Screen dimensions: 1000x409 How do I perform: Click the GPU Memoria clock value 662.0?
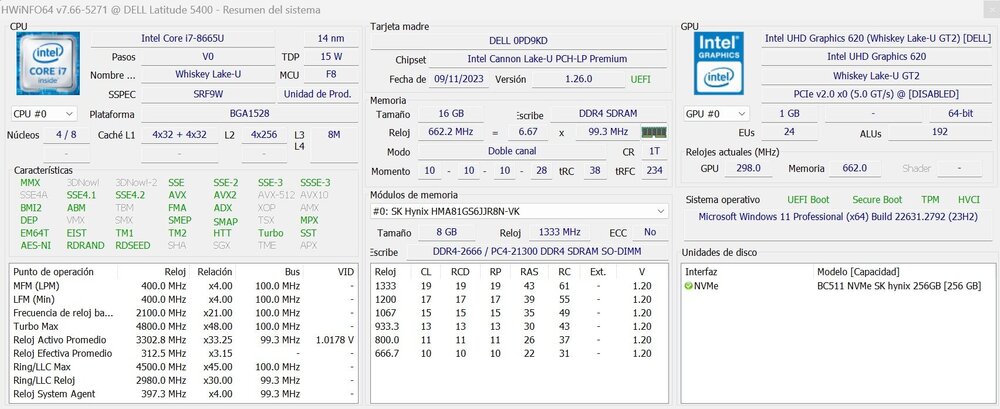click(x=854, y=169)
